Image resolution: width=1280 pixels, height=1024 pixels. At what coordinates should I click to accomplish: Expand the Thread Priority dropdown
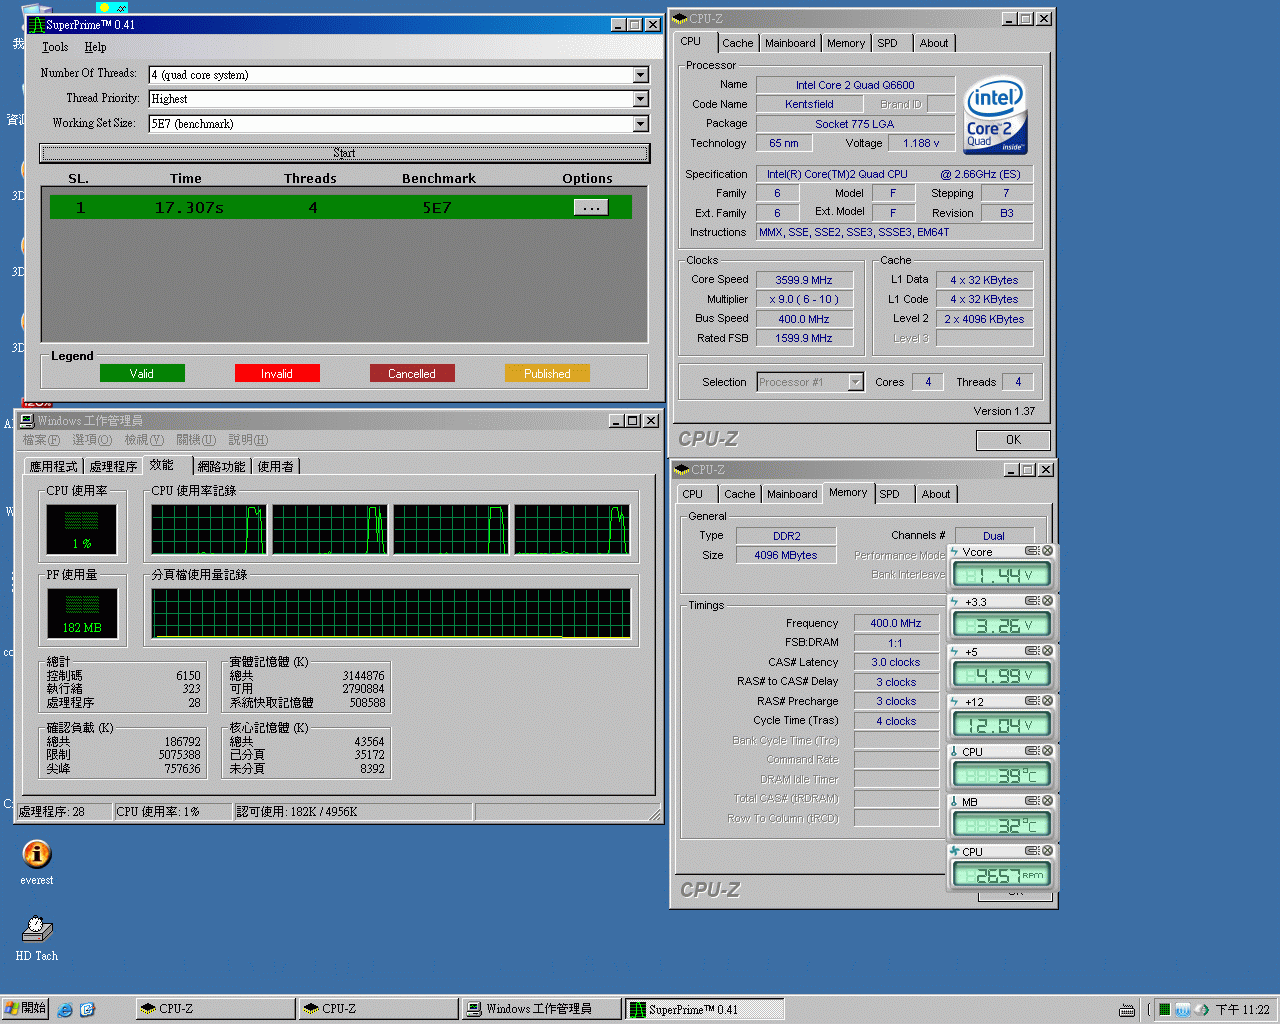point(640,99)
